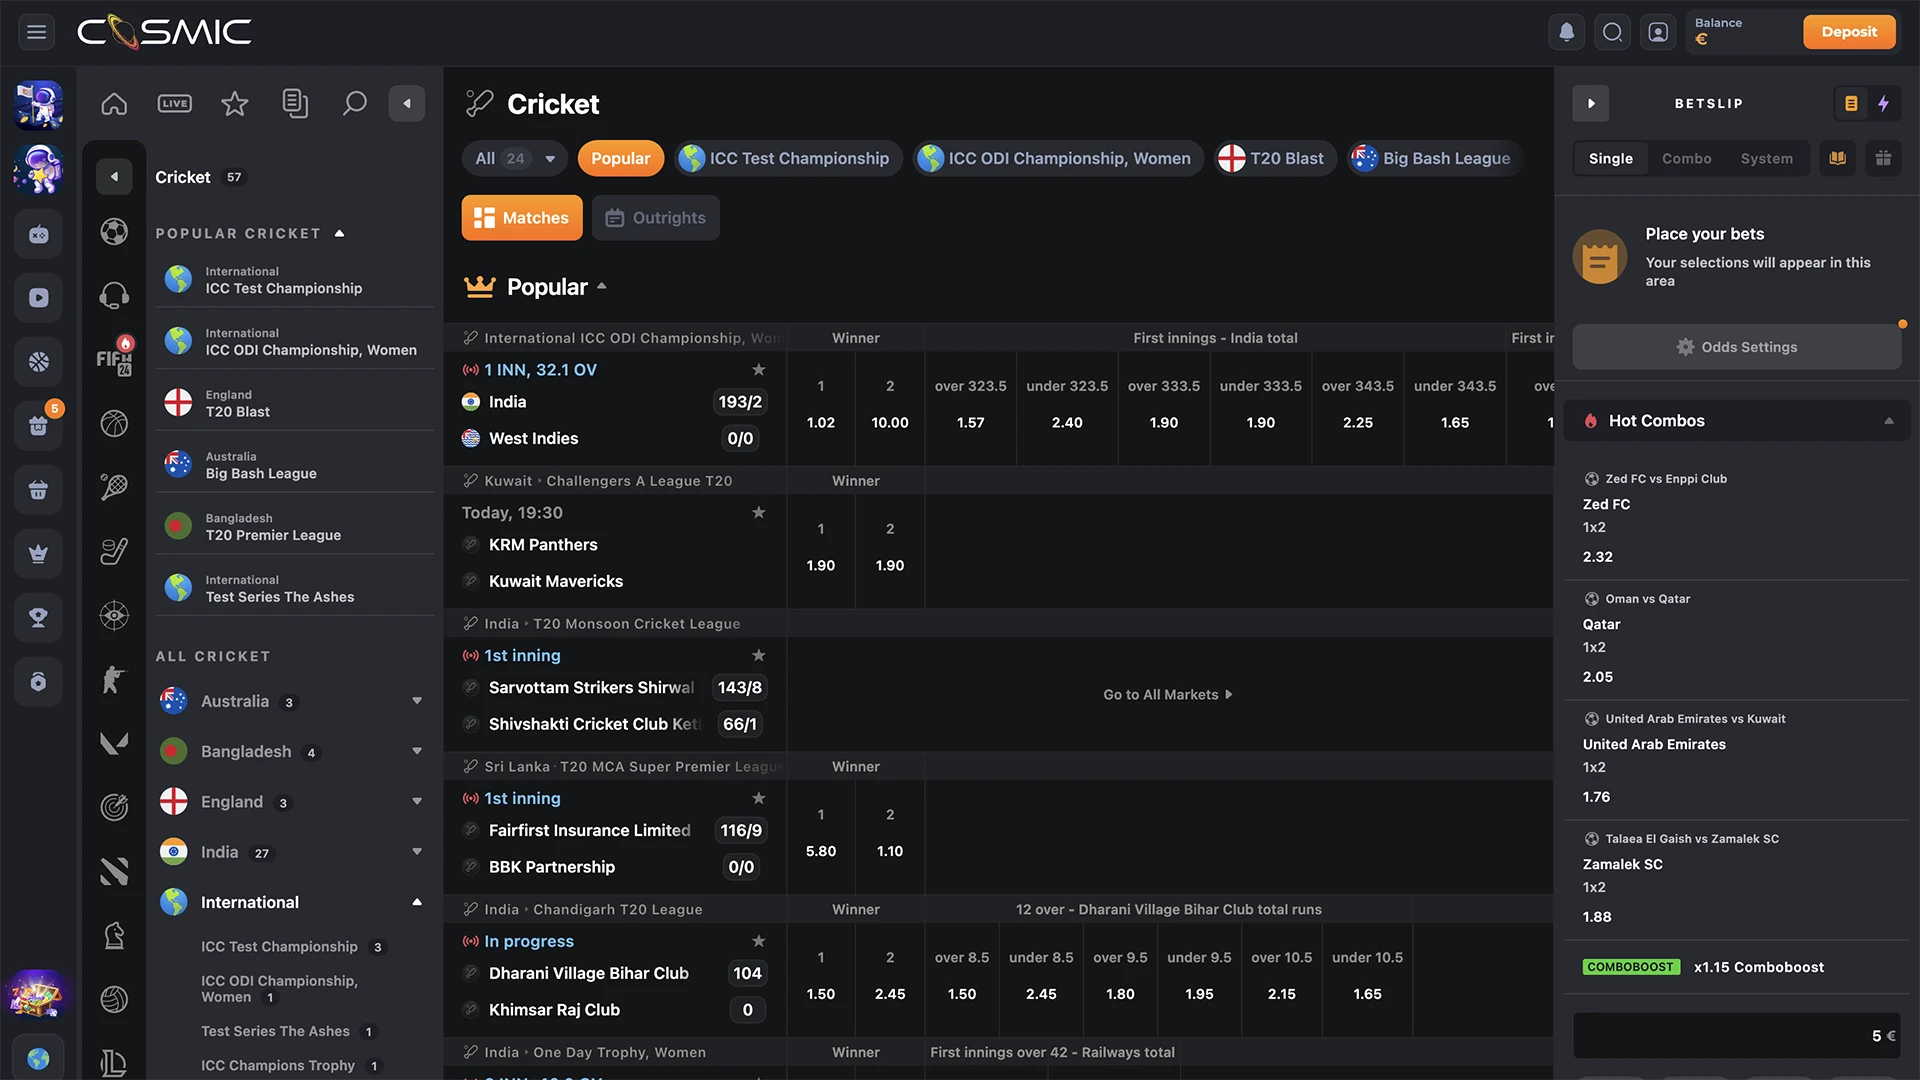Select the FIFA sport icon

point(114,358)
